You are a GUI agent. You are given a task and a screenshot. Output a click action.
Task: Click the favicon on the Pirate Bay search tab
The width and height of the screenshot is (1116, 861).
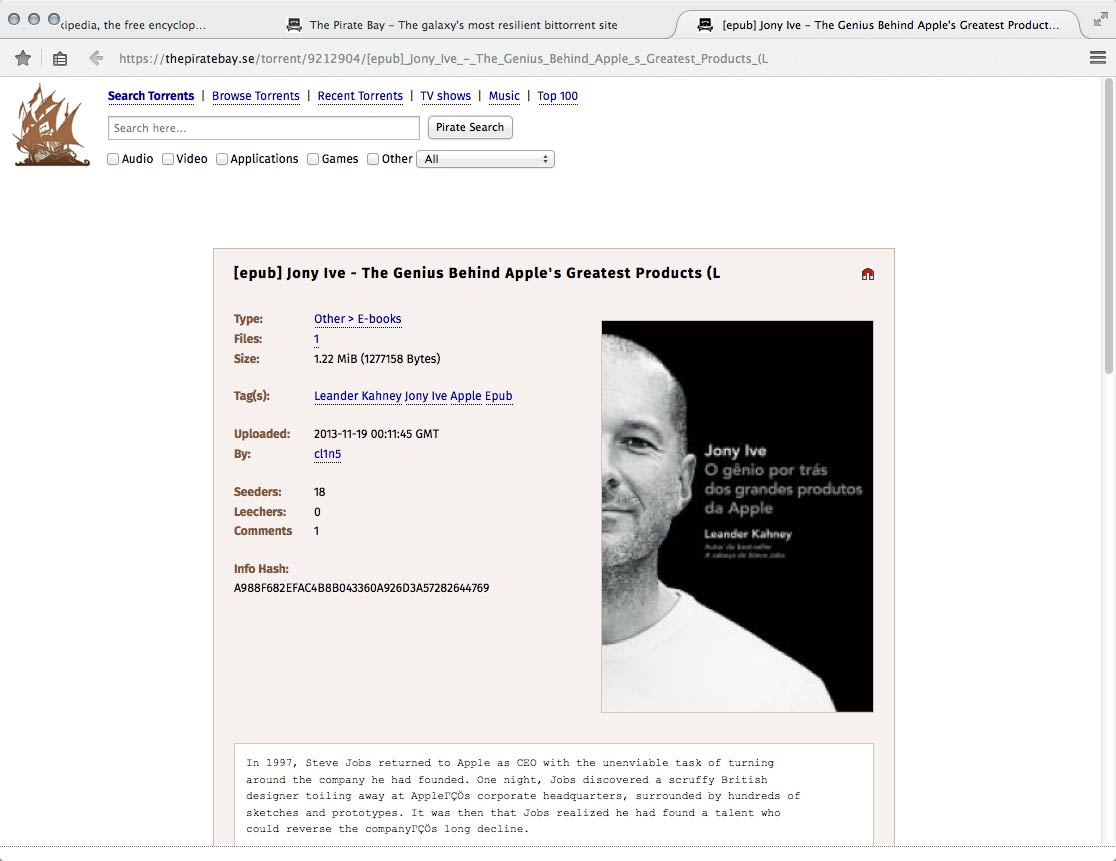292,24
